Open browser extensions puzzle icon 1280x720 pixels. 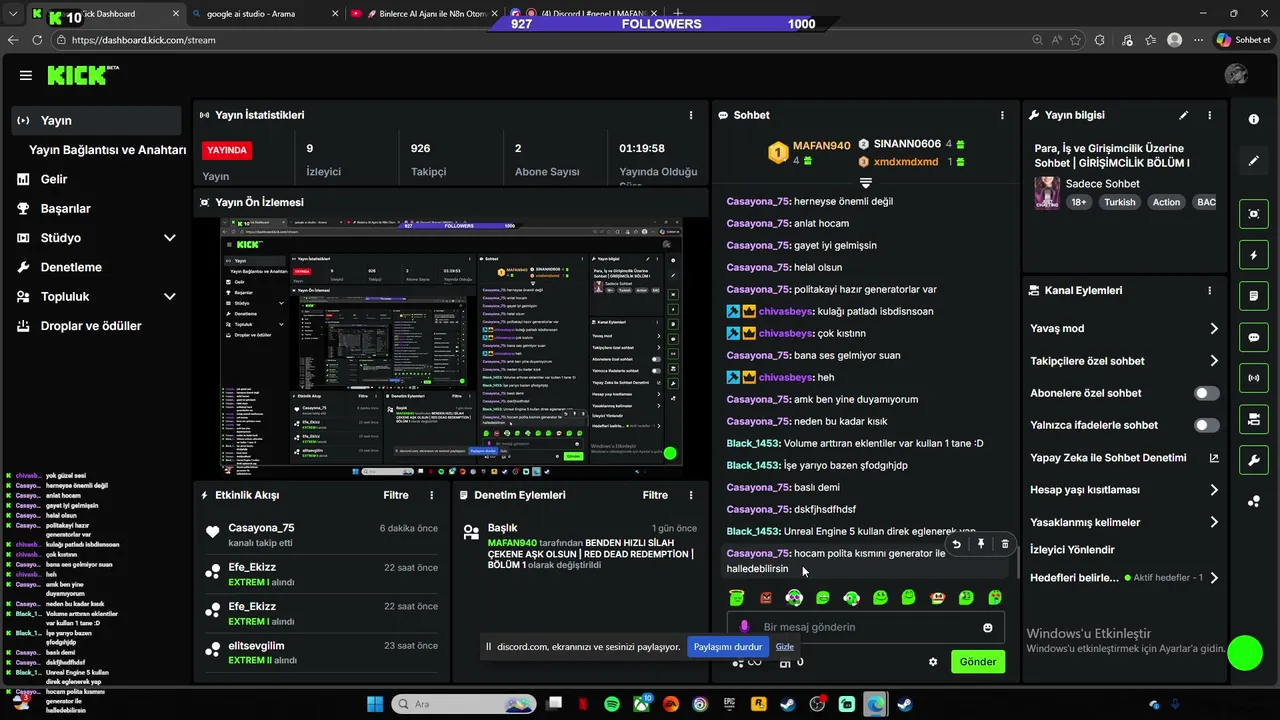pyautogui.click(x=1100, y=40)
